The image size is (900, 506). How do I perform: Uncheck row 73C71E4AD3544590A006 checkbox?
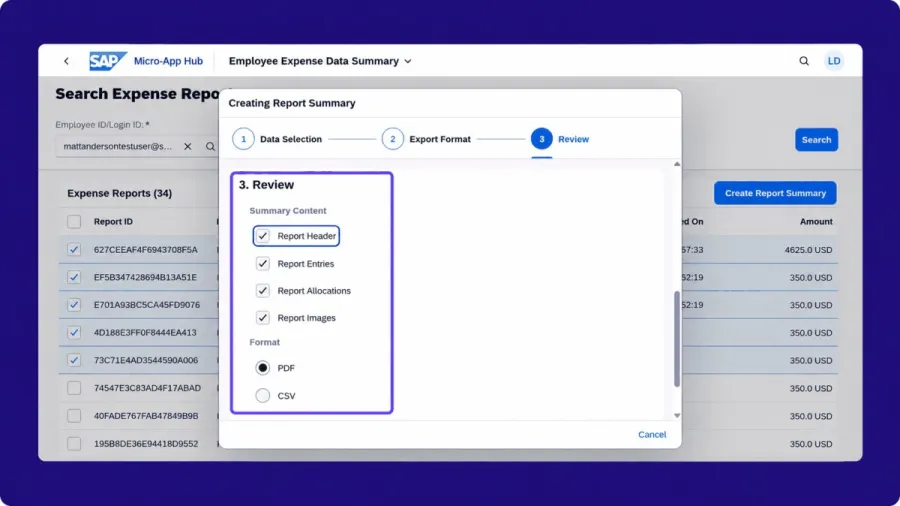(74, 360)
